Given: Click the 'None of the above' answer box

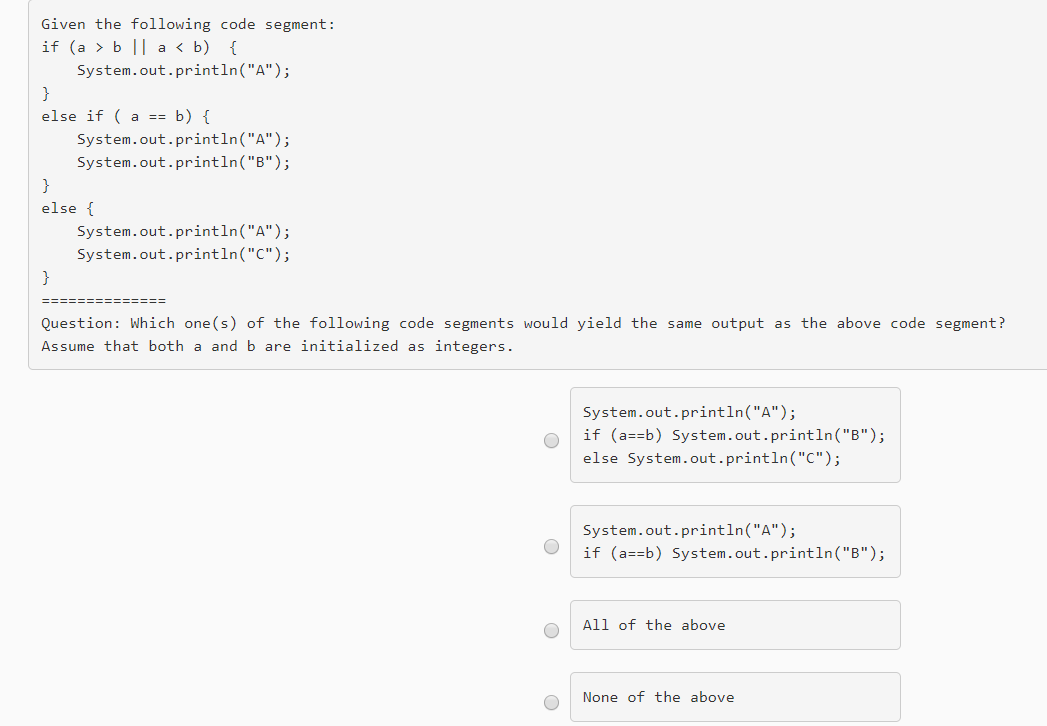Looking at the screenshot, I should pos(735,696).
